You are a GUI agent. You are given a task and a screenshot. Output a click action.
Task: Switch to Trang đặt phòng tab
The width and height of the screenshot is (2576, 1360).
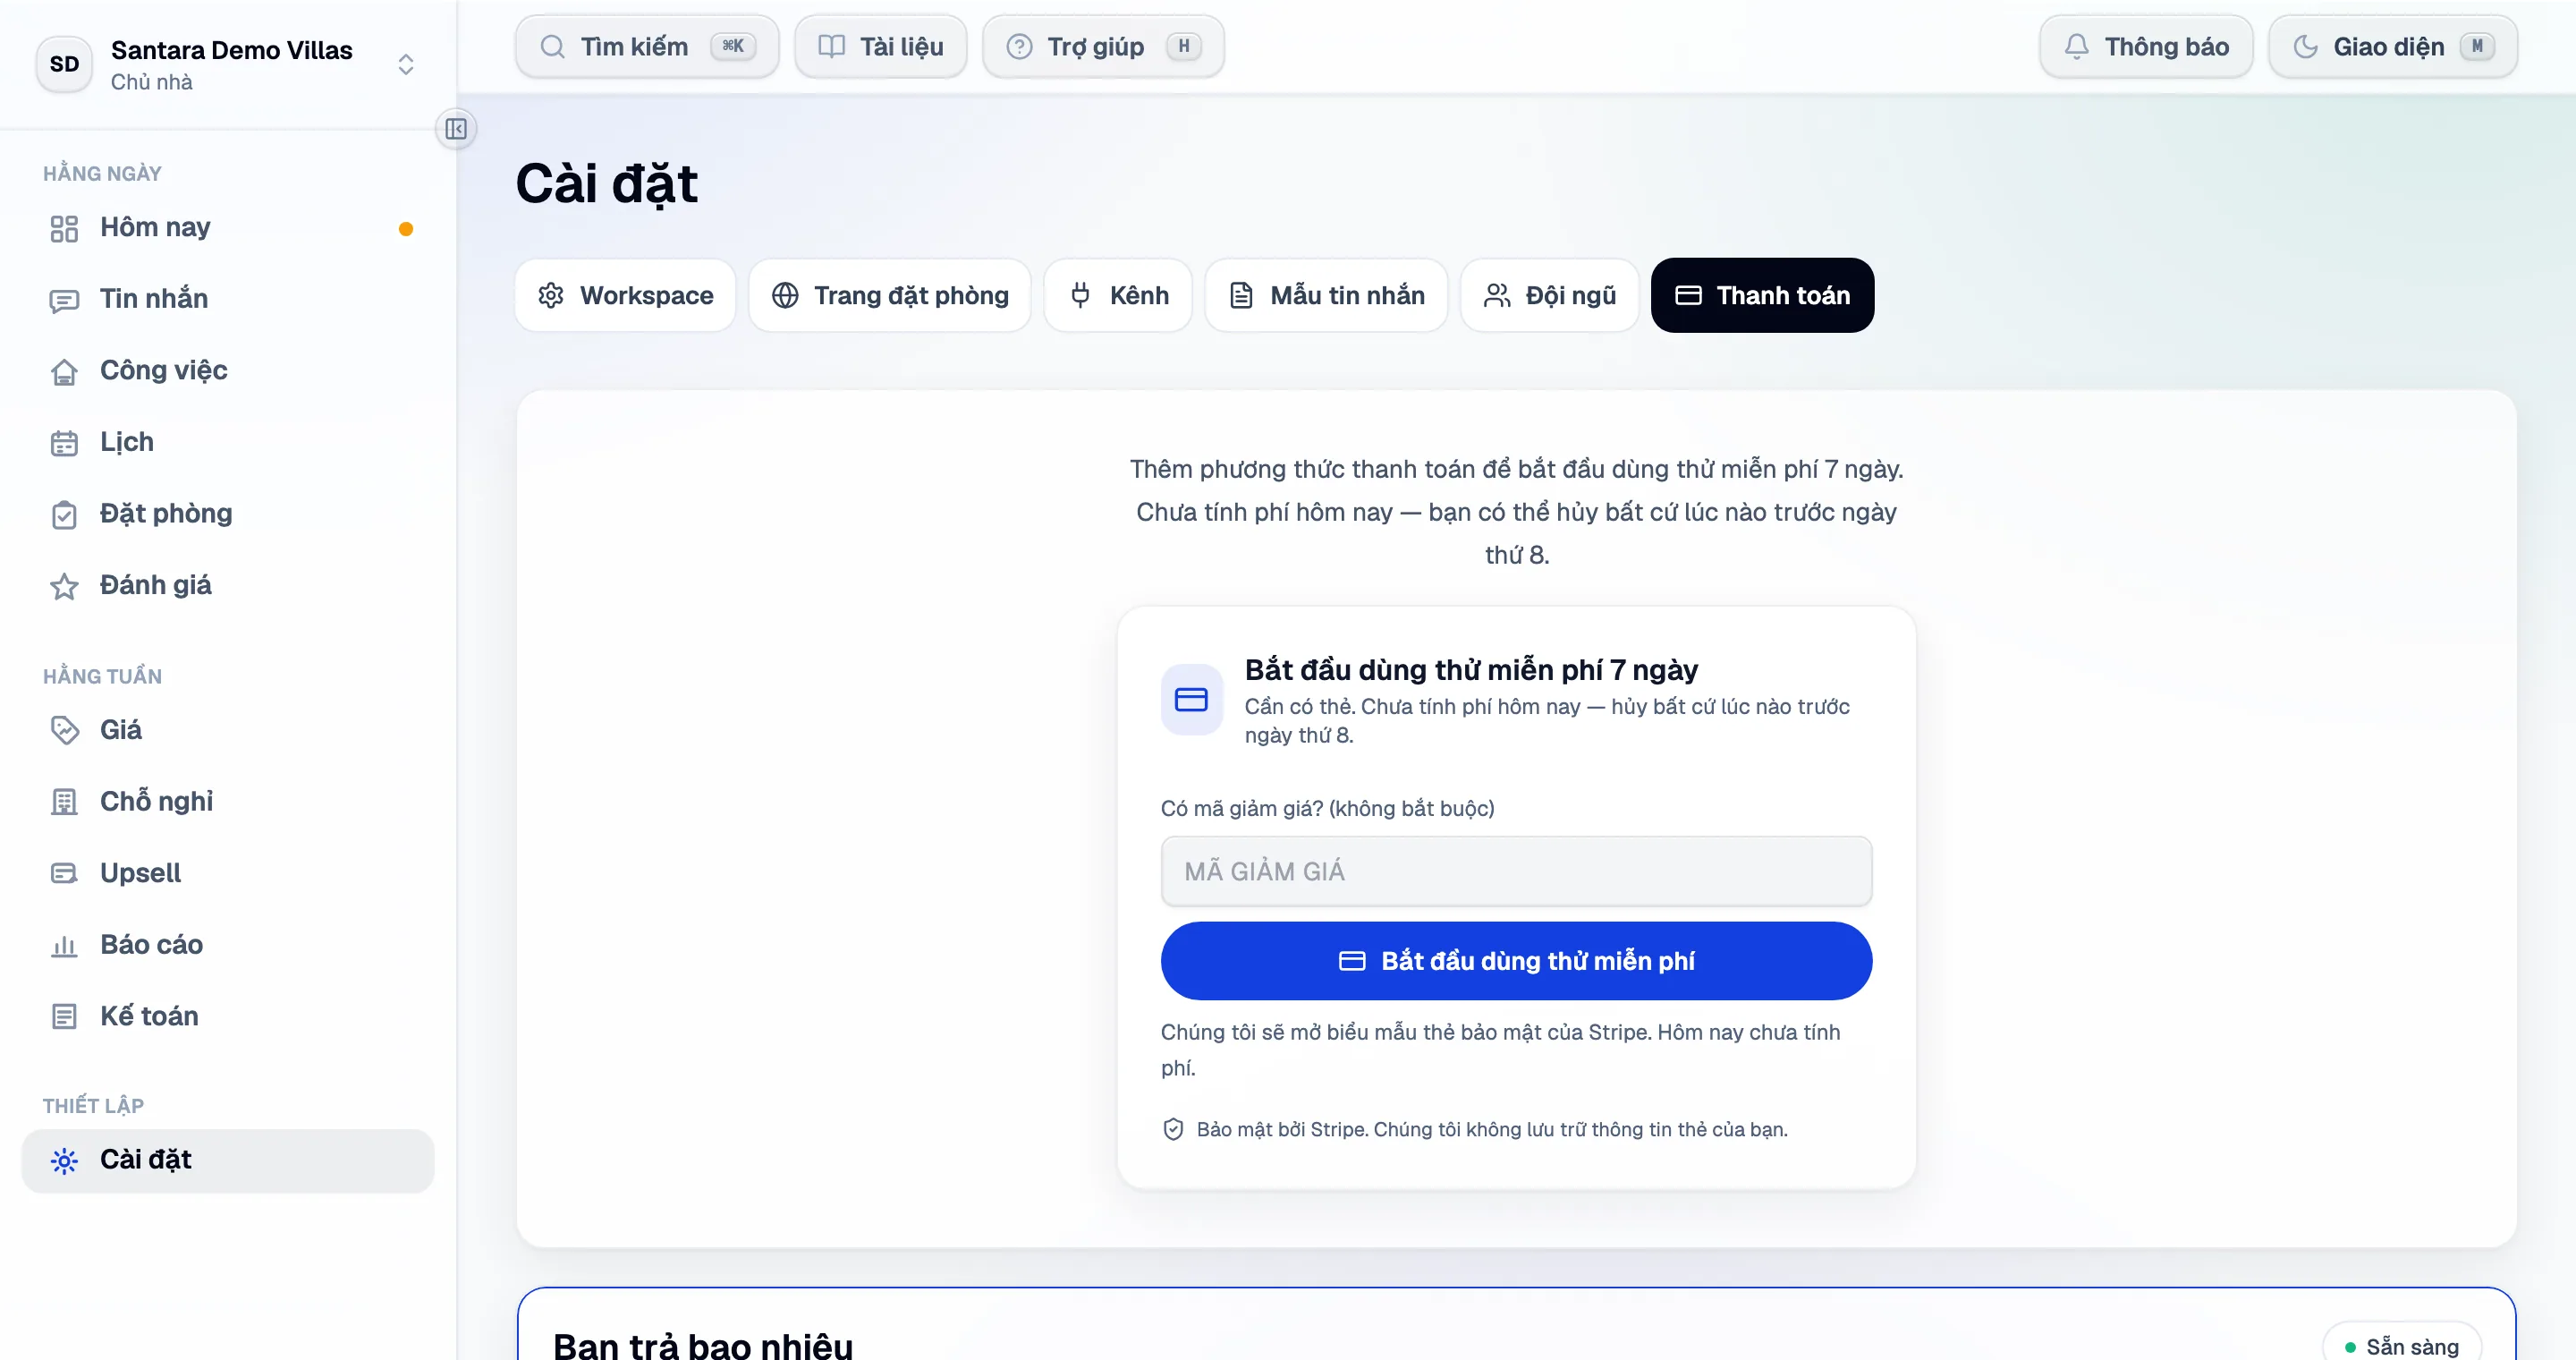click(x=890, y=295)
